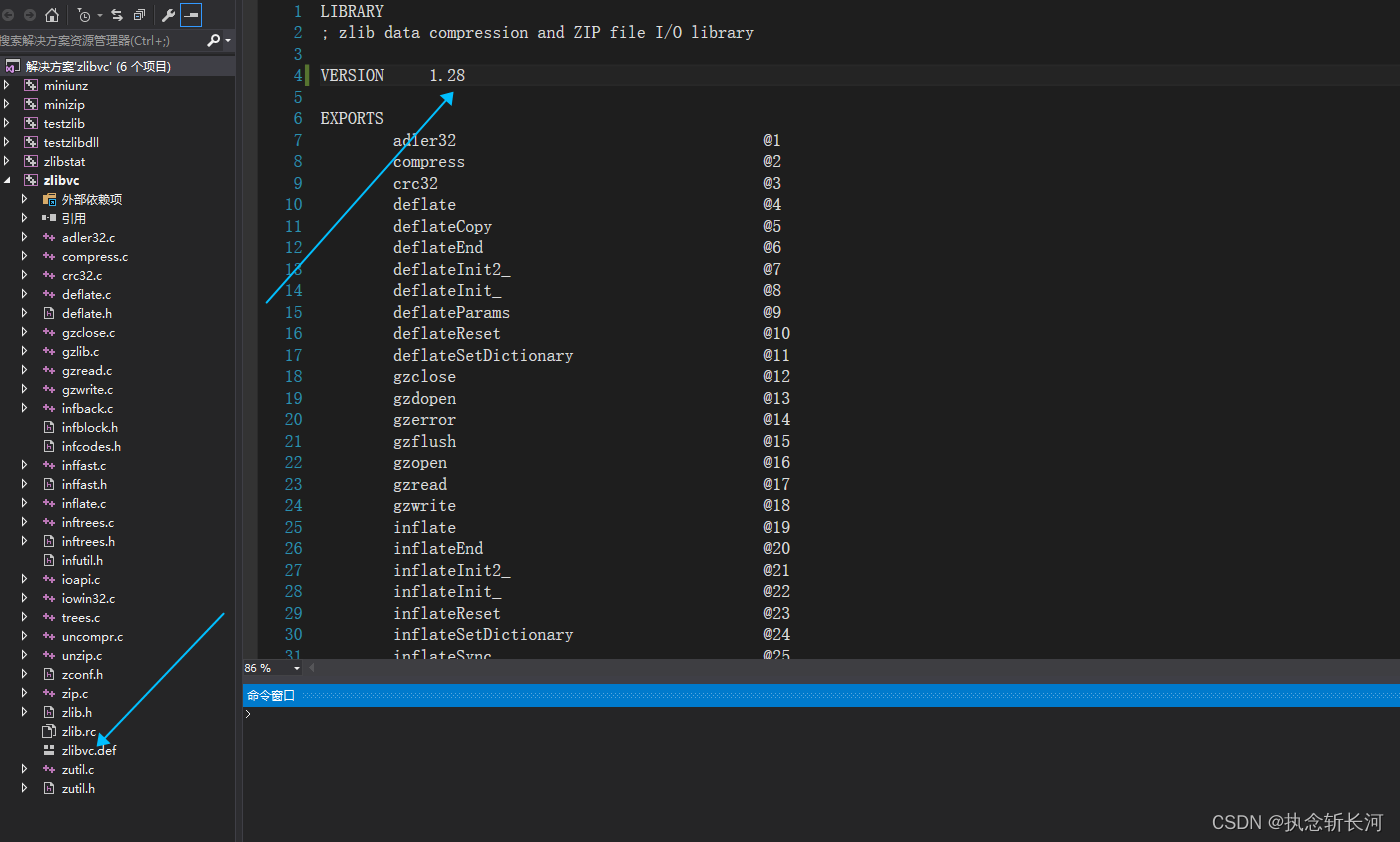Click the inftrees.c file icon
Image resolution: width=1400 pixels, height=842 pixels.
pos(49,522)
